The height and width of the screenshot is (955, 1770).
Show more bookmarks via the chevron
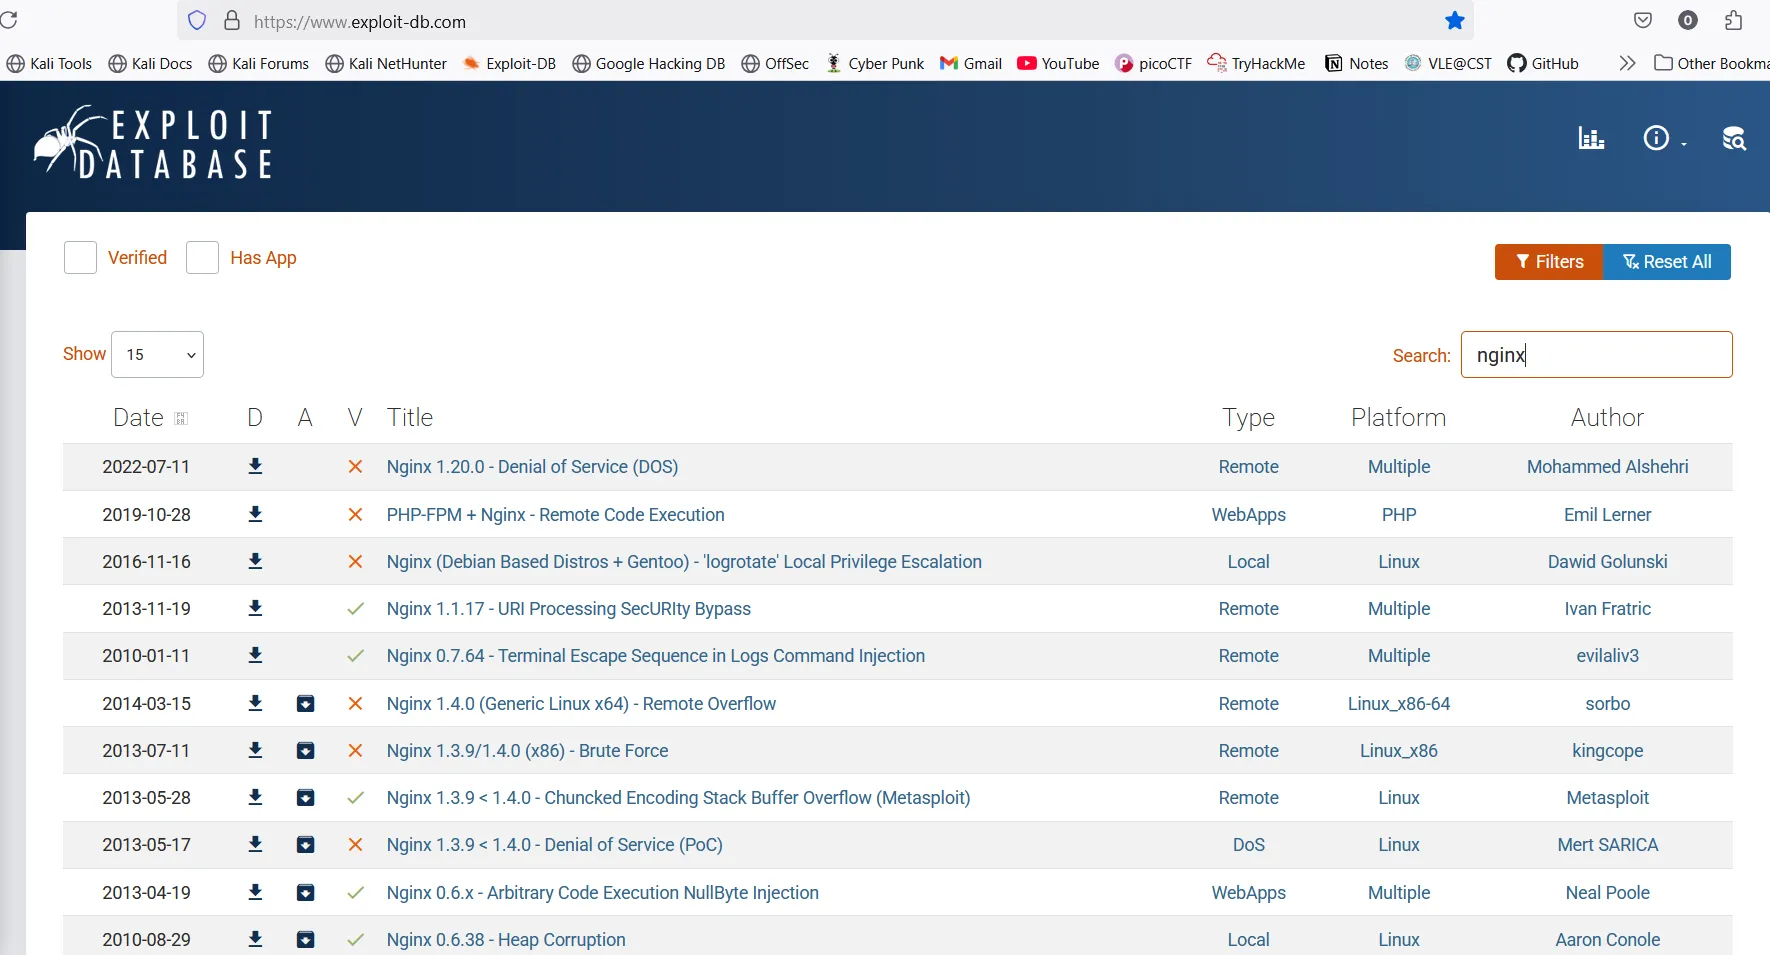point(1627,63)
